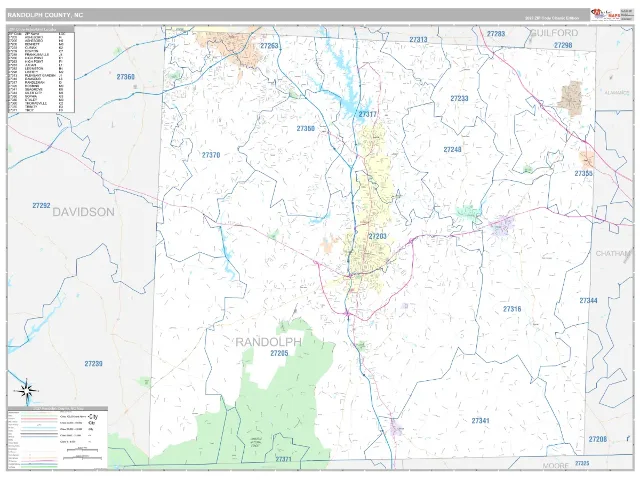Select ZIP code label 27292
This screenshot has width=640, height=480.
point(41,206)
